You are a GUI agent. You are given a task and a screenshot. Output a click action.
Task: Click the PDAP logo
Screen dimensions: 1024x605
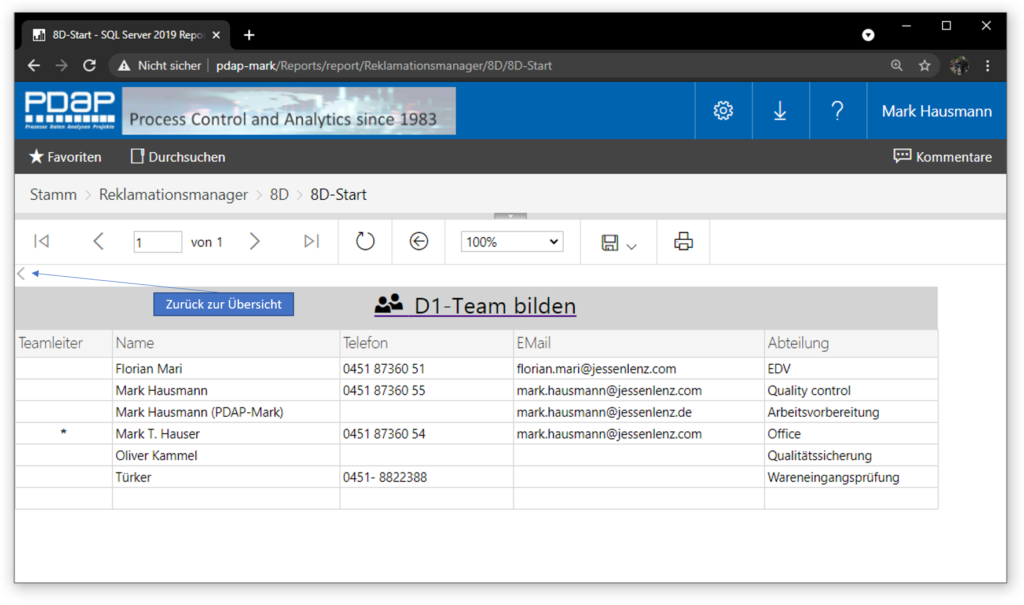pos(70,110)
